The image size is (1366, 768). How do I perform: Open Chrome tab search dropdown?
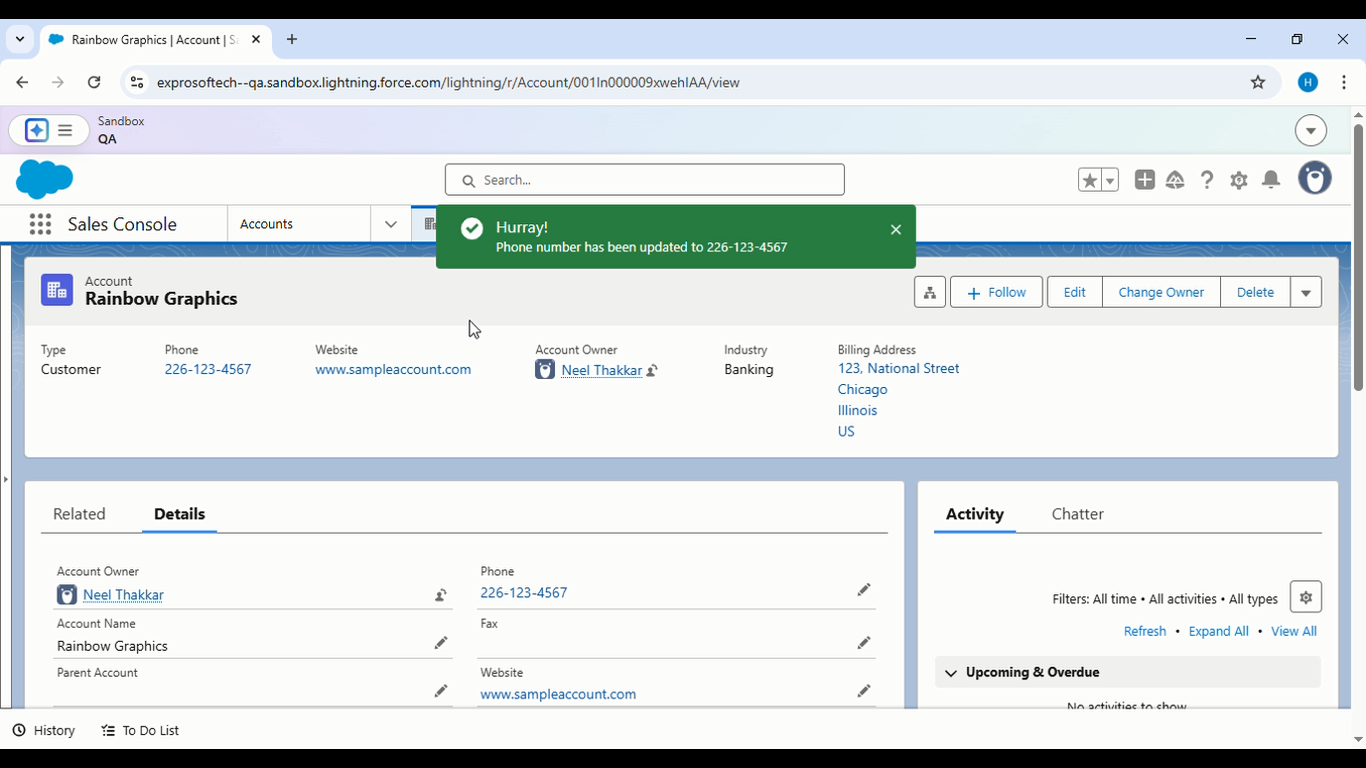20,40
